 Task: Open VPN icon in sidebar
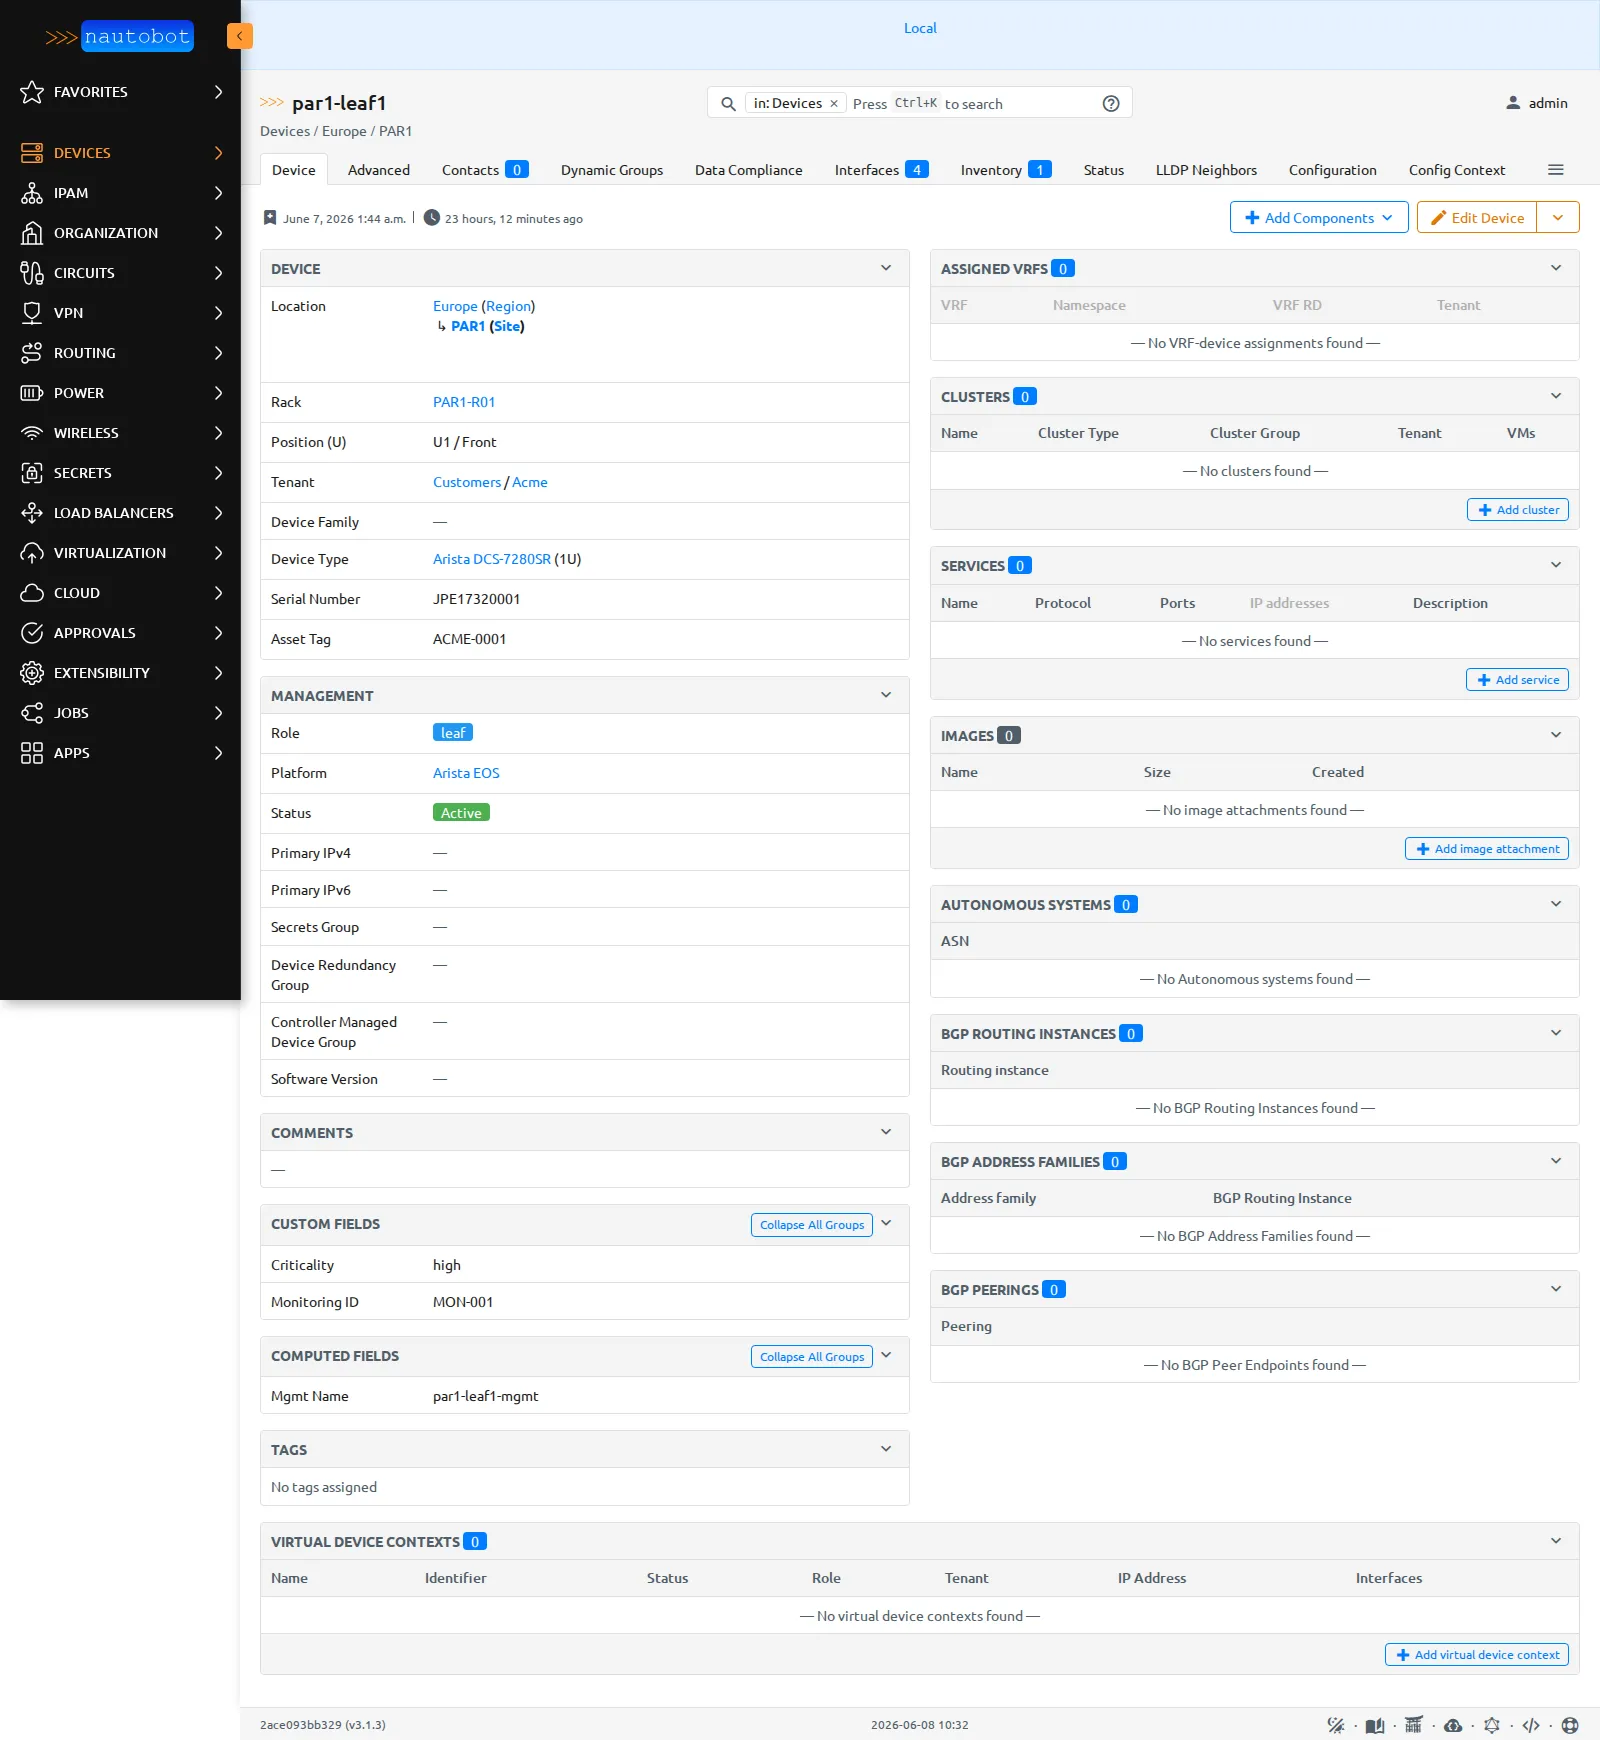pyautogui.click(x=32, y=313)
